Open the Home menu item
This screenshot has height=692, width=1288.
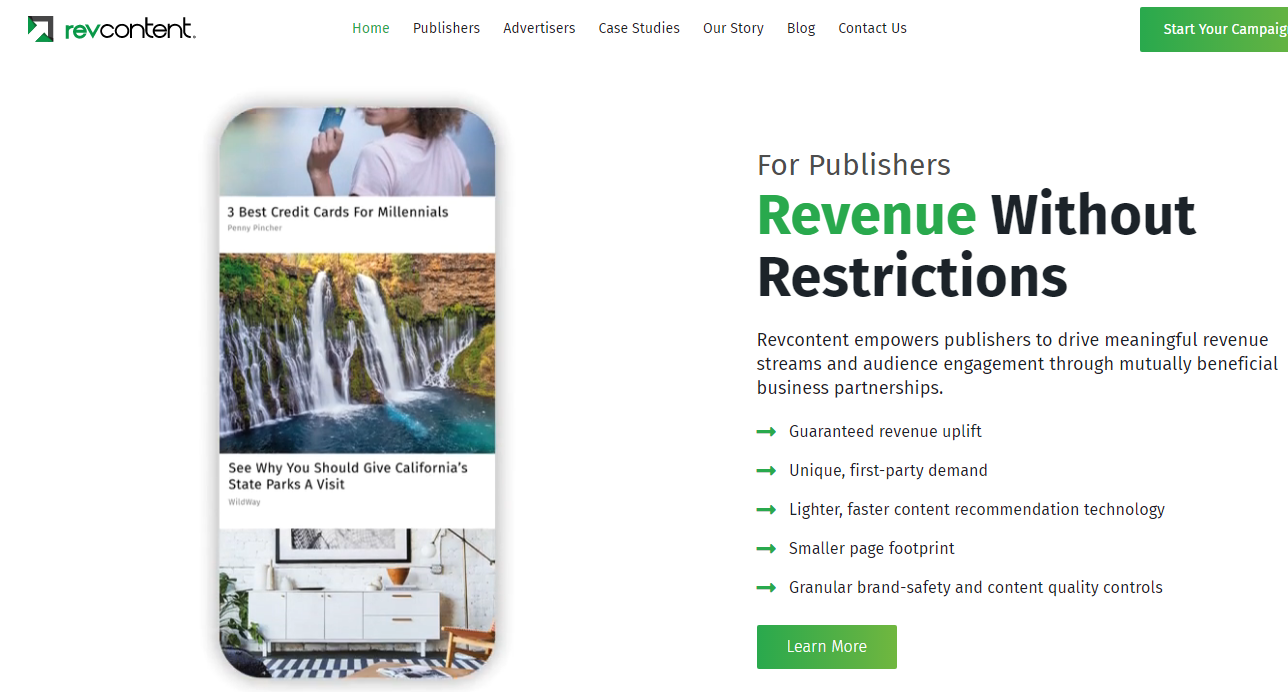pyautogui.click(x=371, y=28)
